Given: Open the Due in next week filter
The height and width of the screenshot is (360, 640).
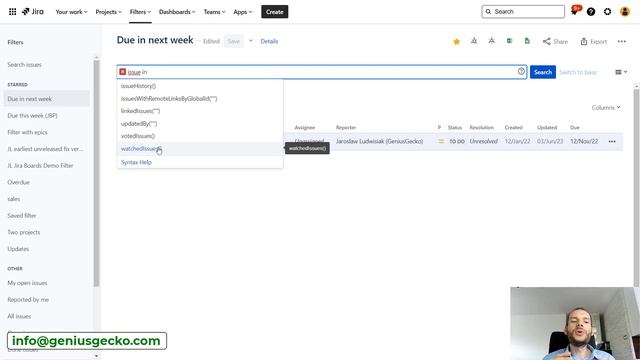Looking at the screenshot, I should click(x=46, y=99).
